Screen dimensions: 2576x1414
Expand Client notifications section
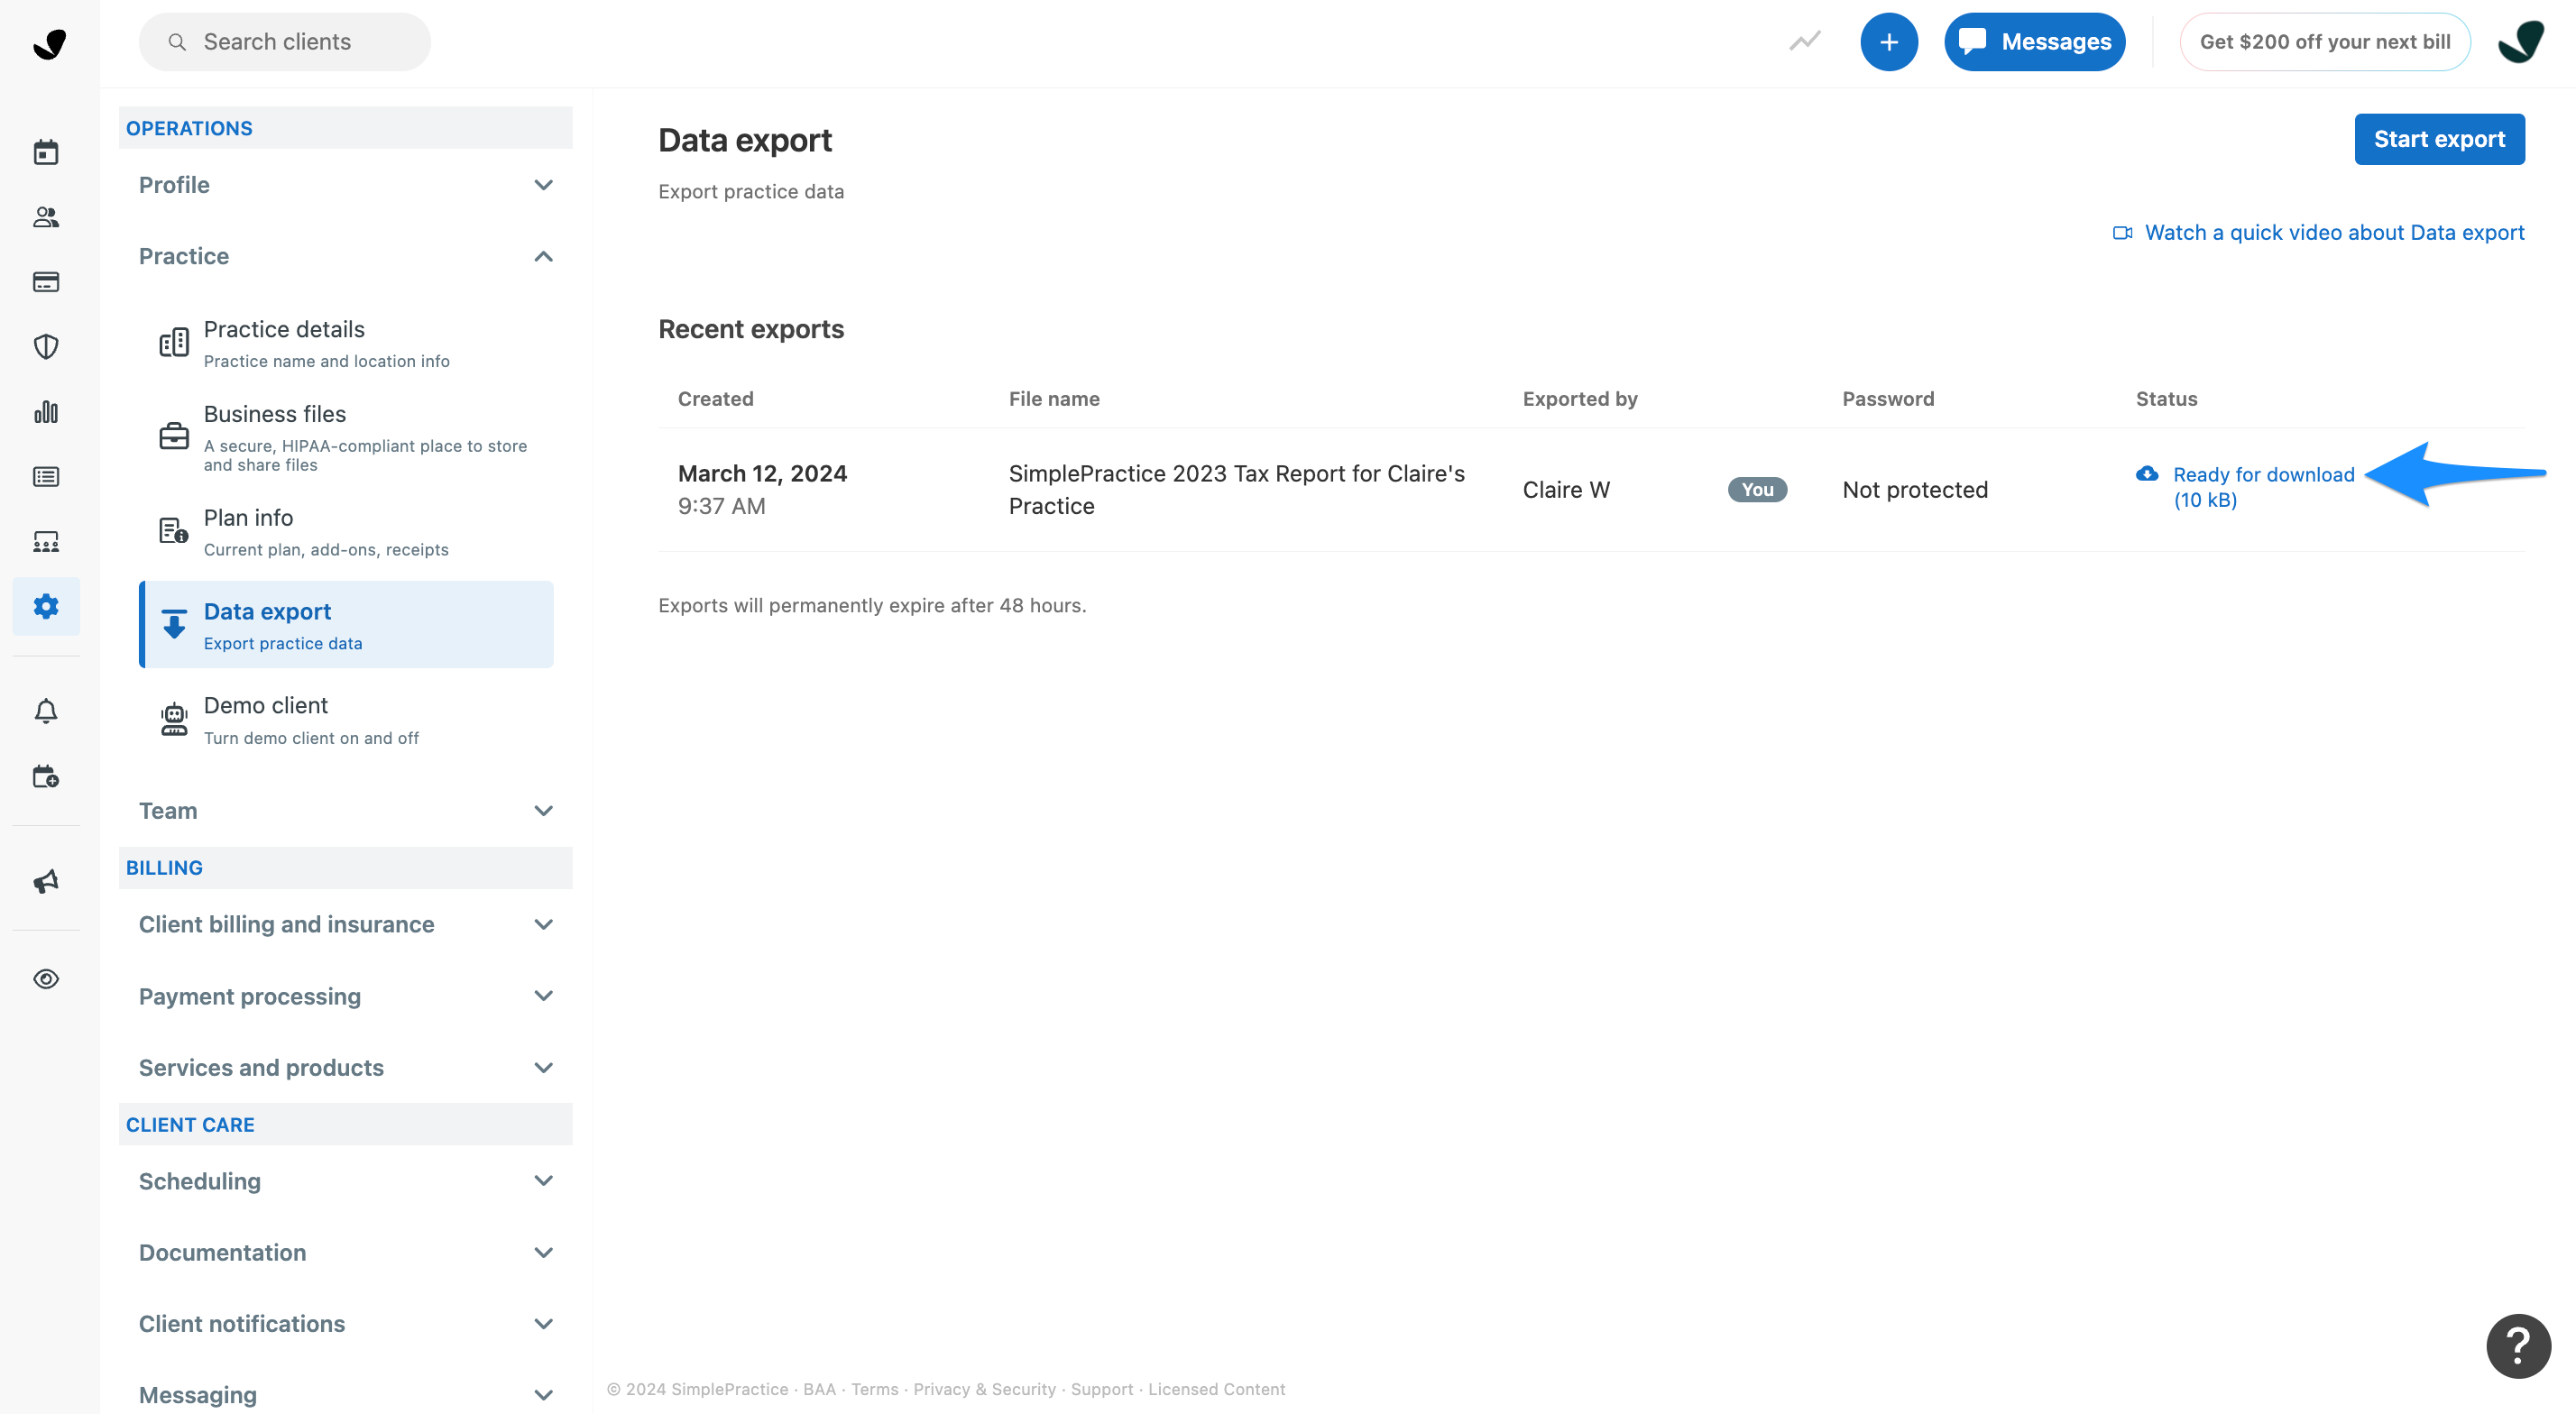(346, 1324)
